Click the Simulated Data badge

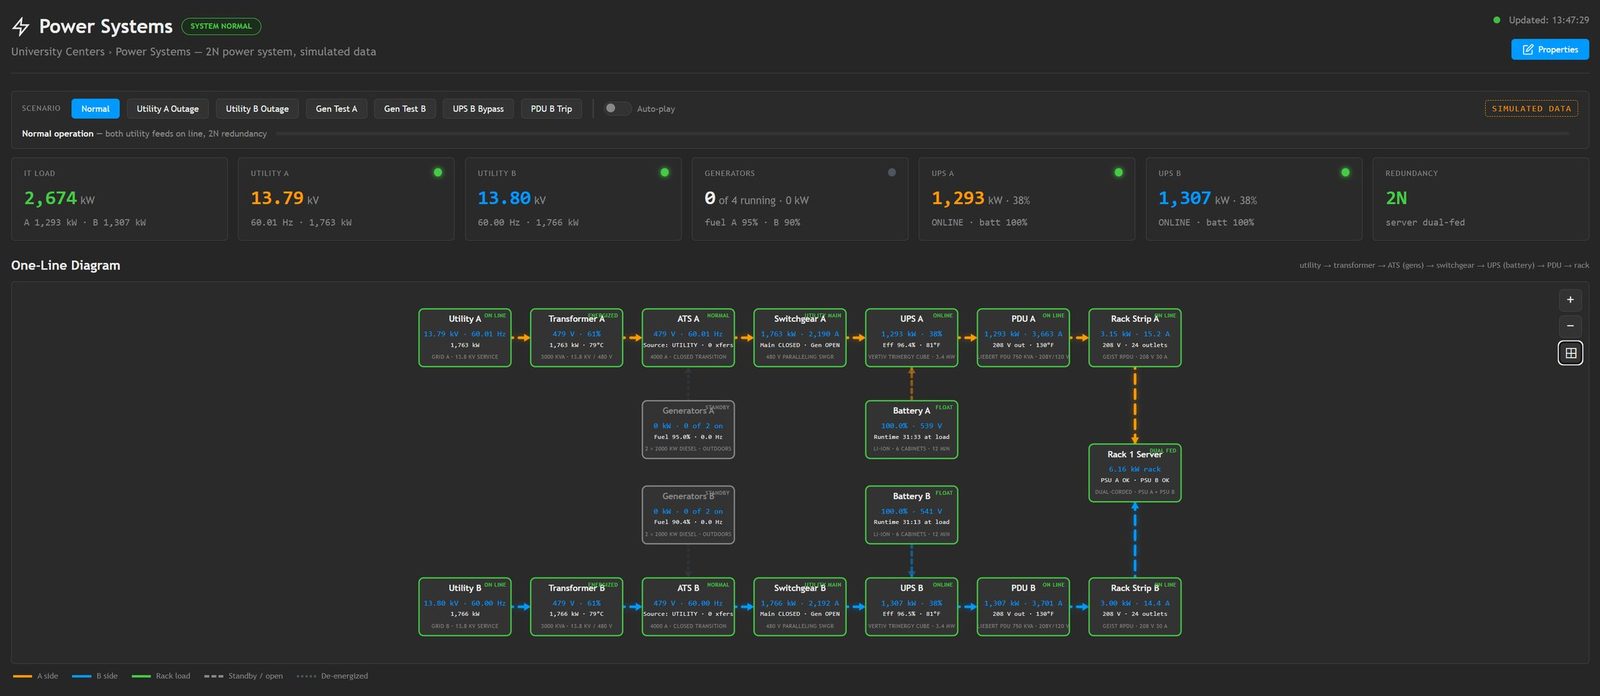(x=1531, y=108)
